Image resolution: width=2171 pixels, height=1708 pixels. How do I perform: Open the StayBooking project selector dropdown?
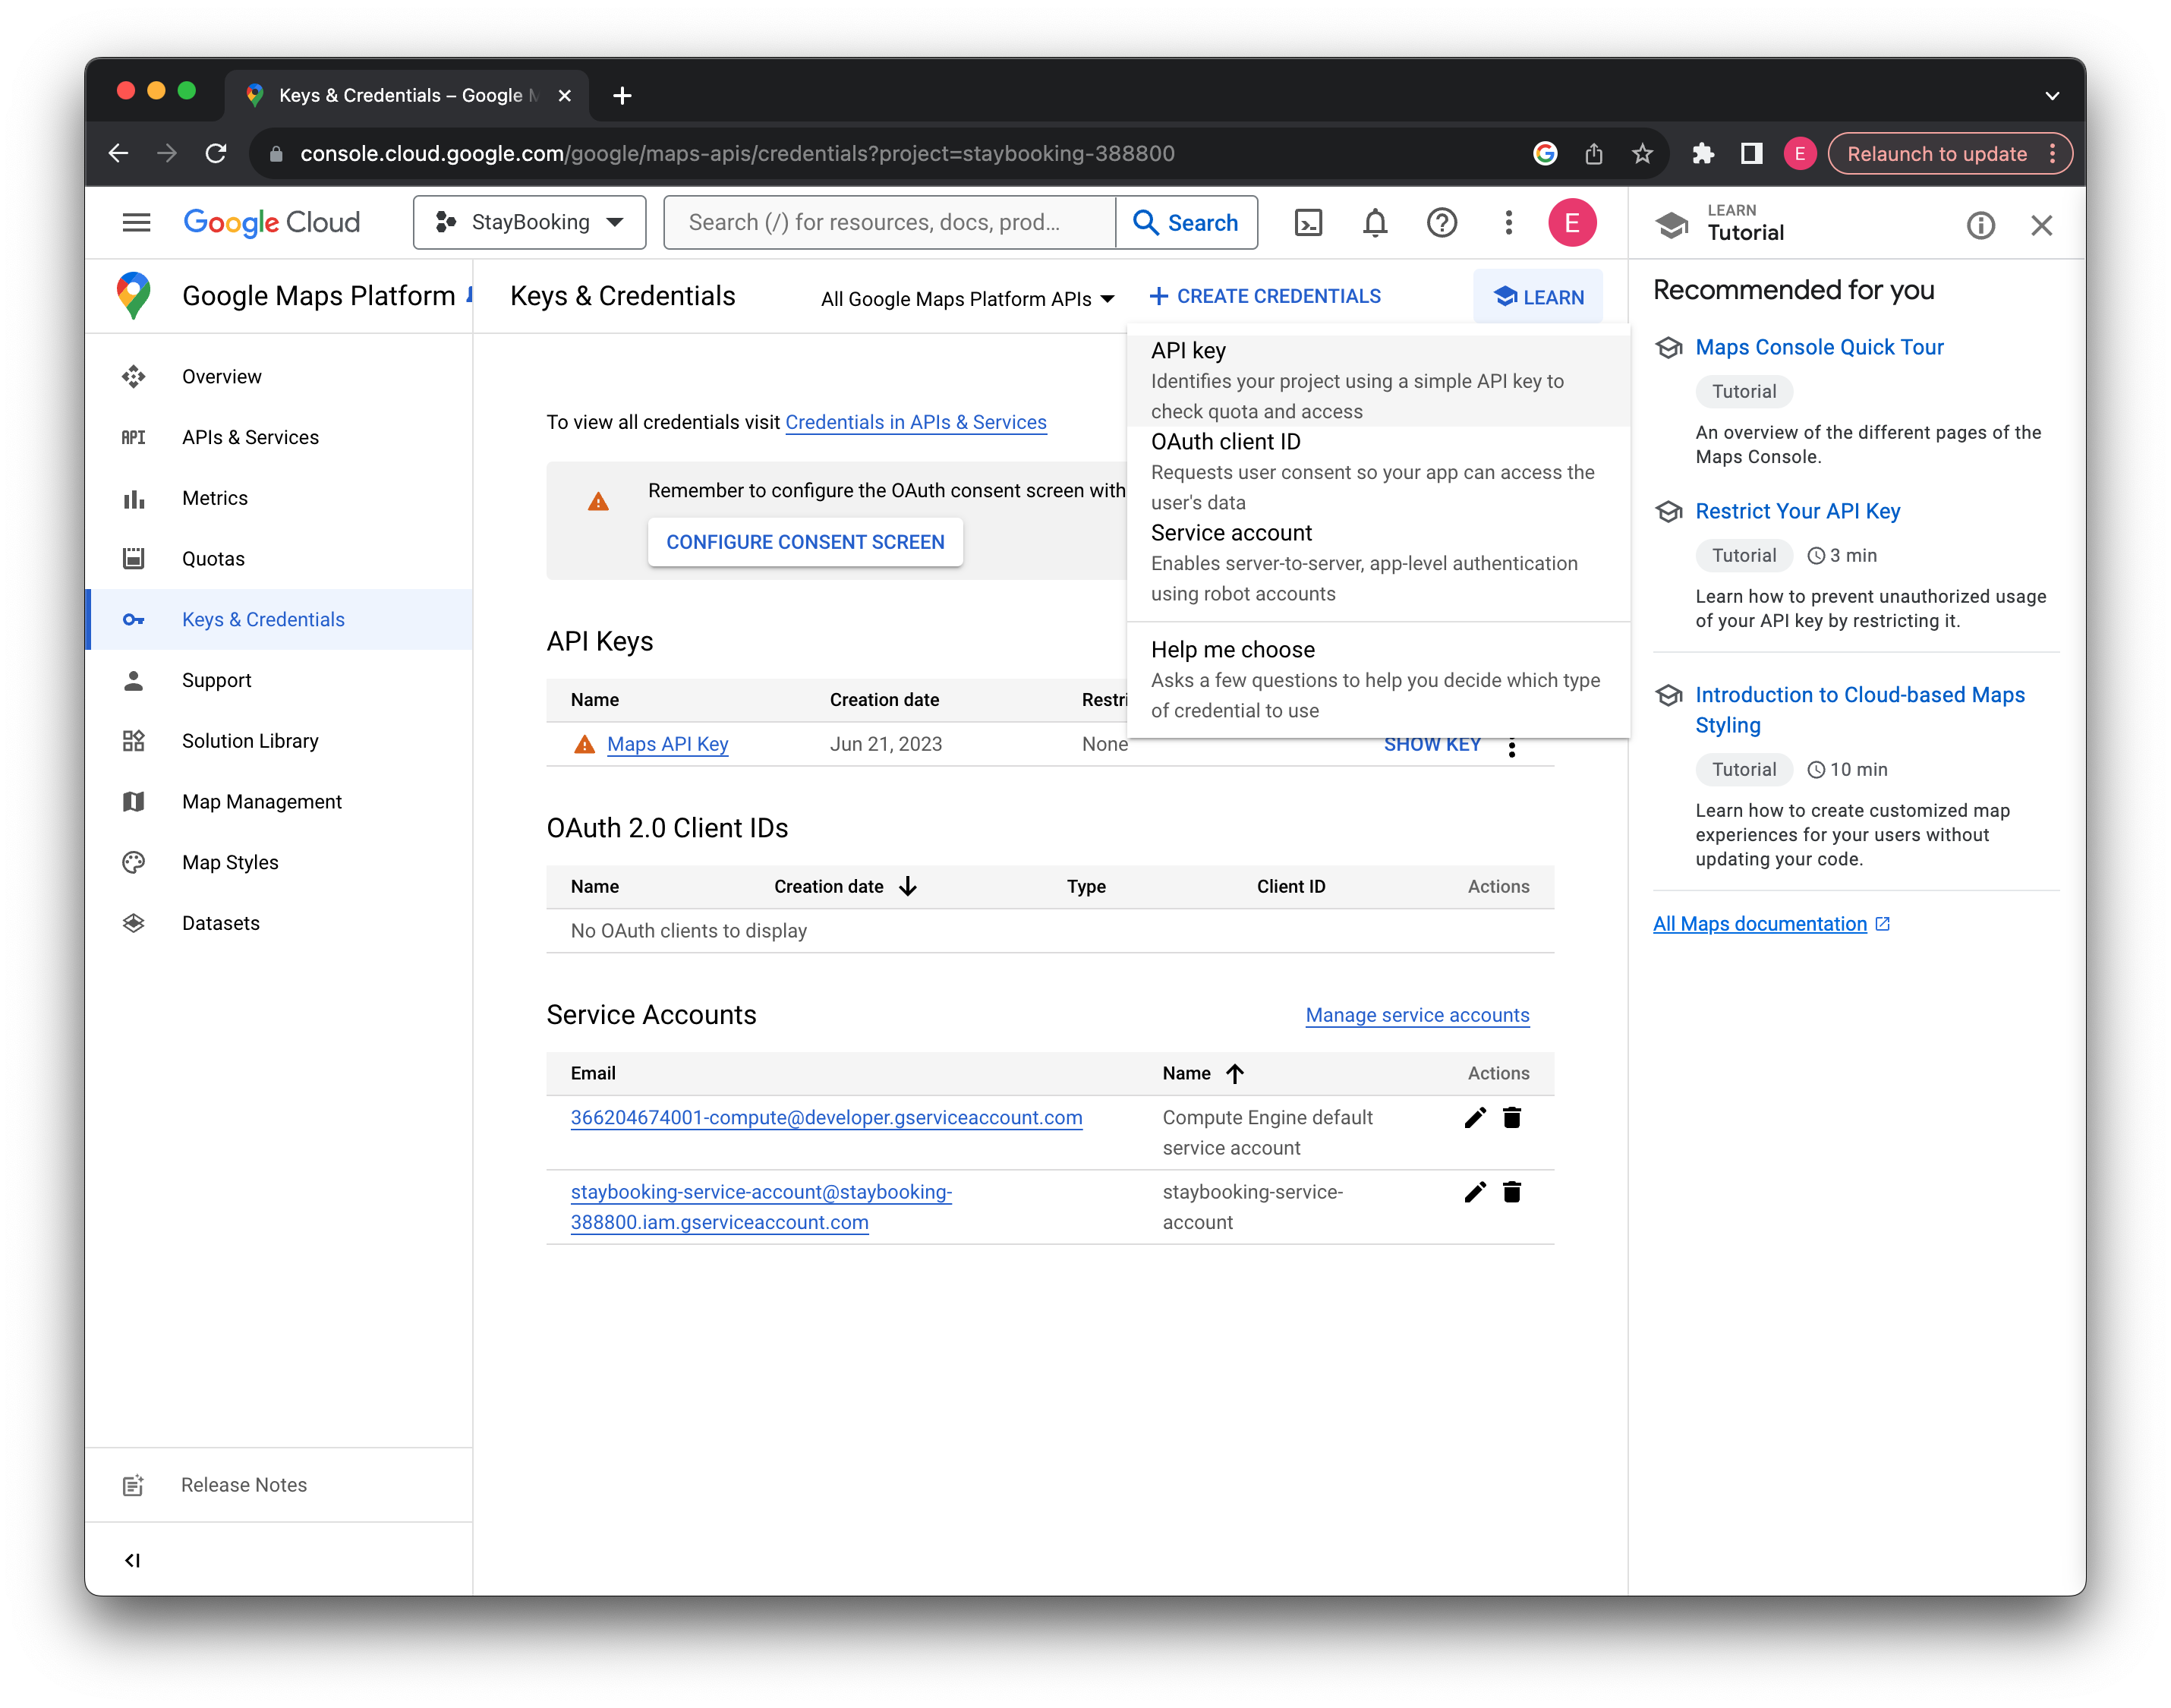coord(529,222)
